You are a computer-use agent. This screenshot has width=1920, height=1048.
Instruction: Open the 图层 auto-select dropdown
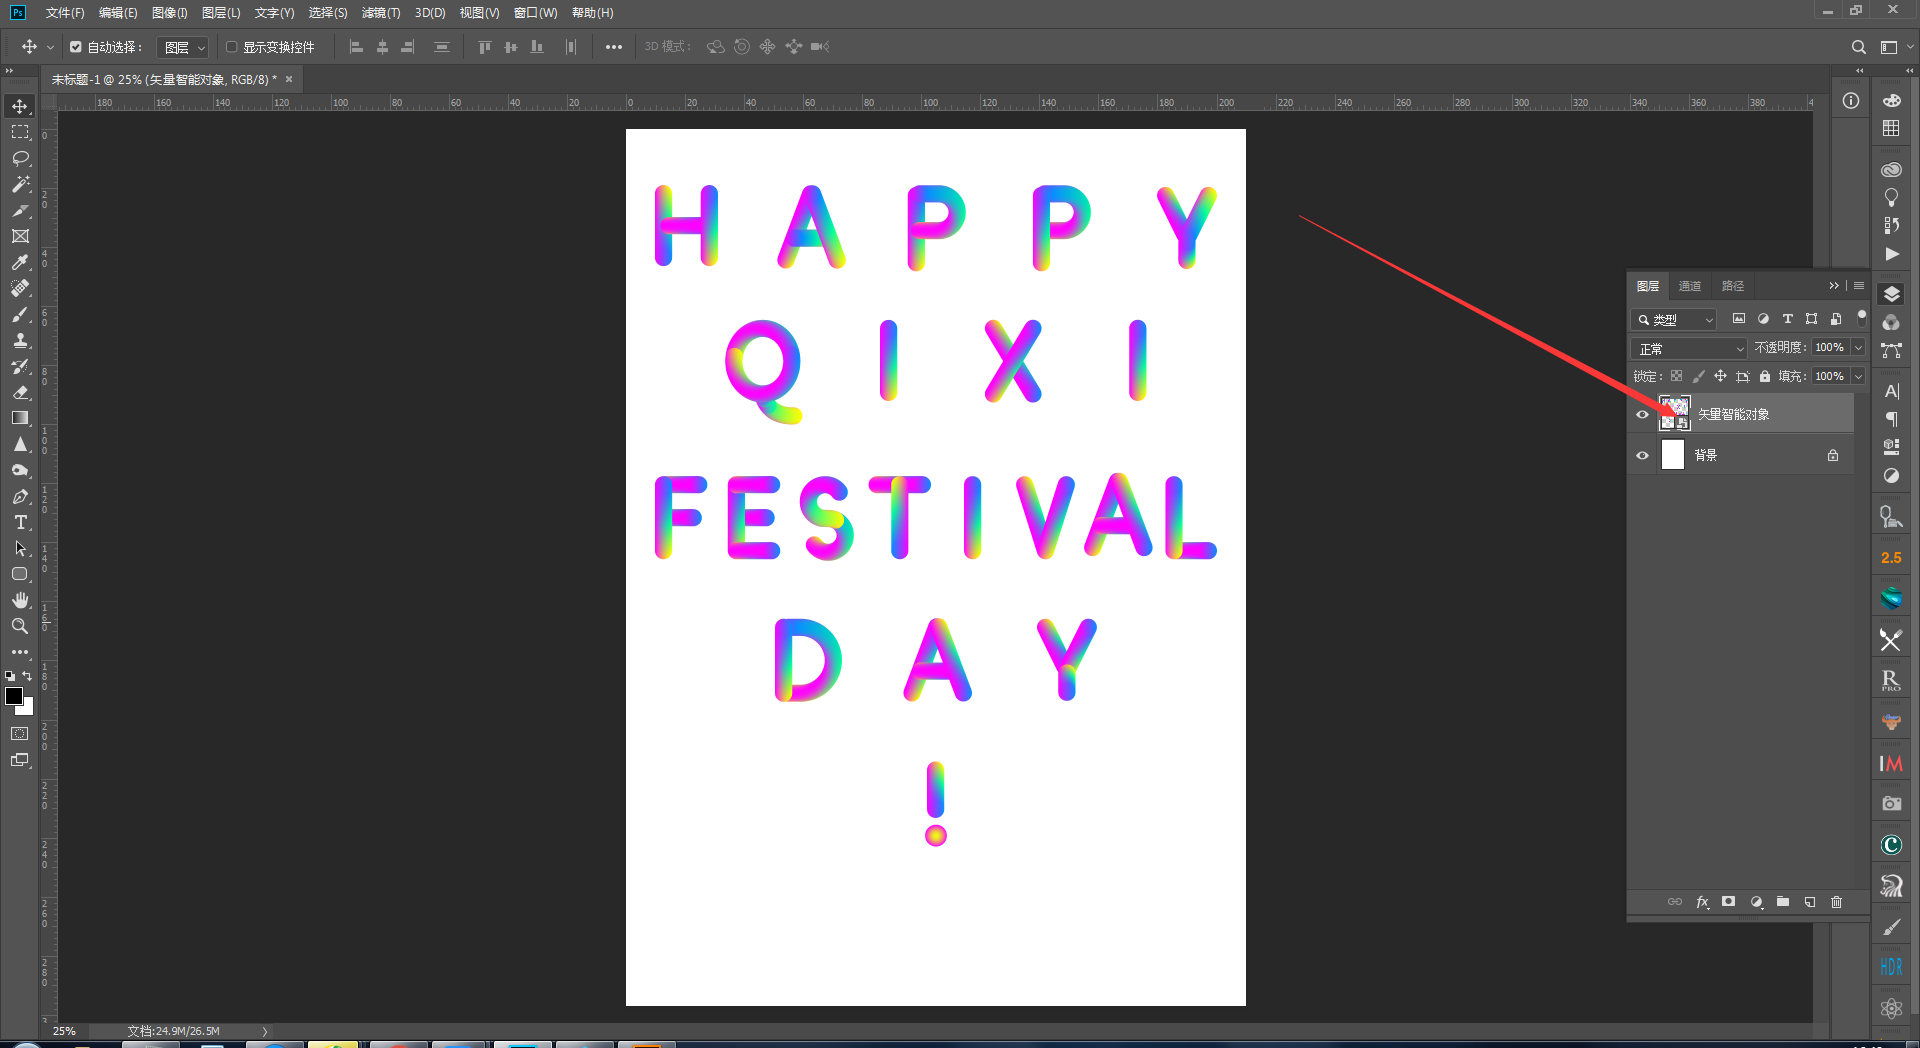click(x=183, y=47)
